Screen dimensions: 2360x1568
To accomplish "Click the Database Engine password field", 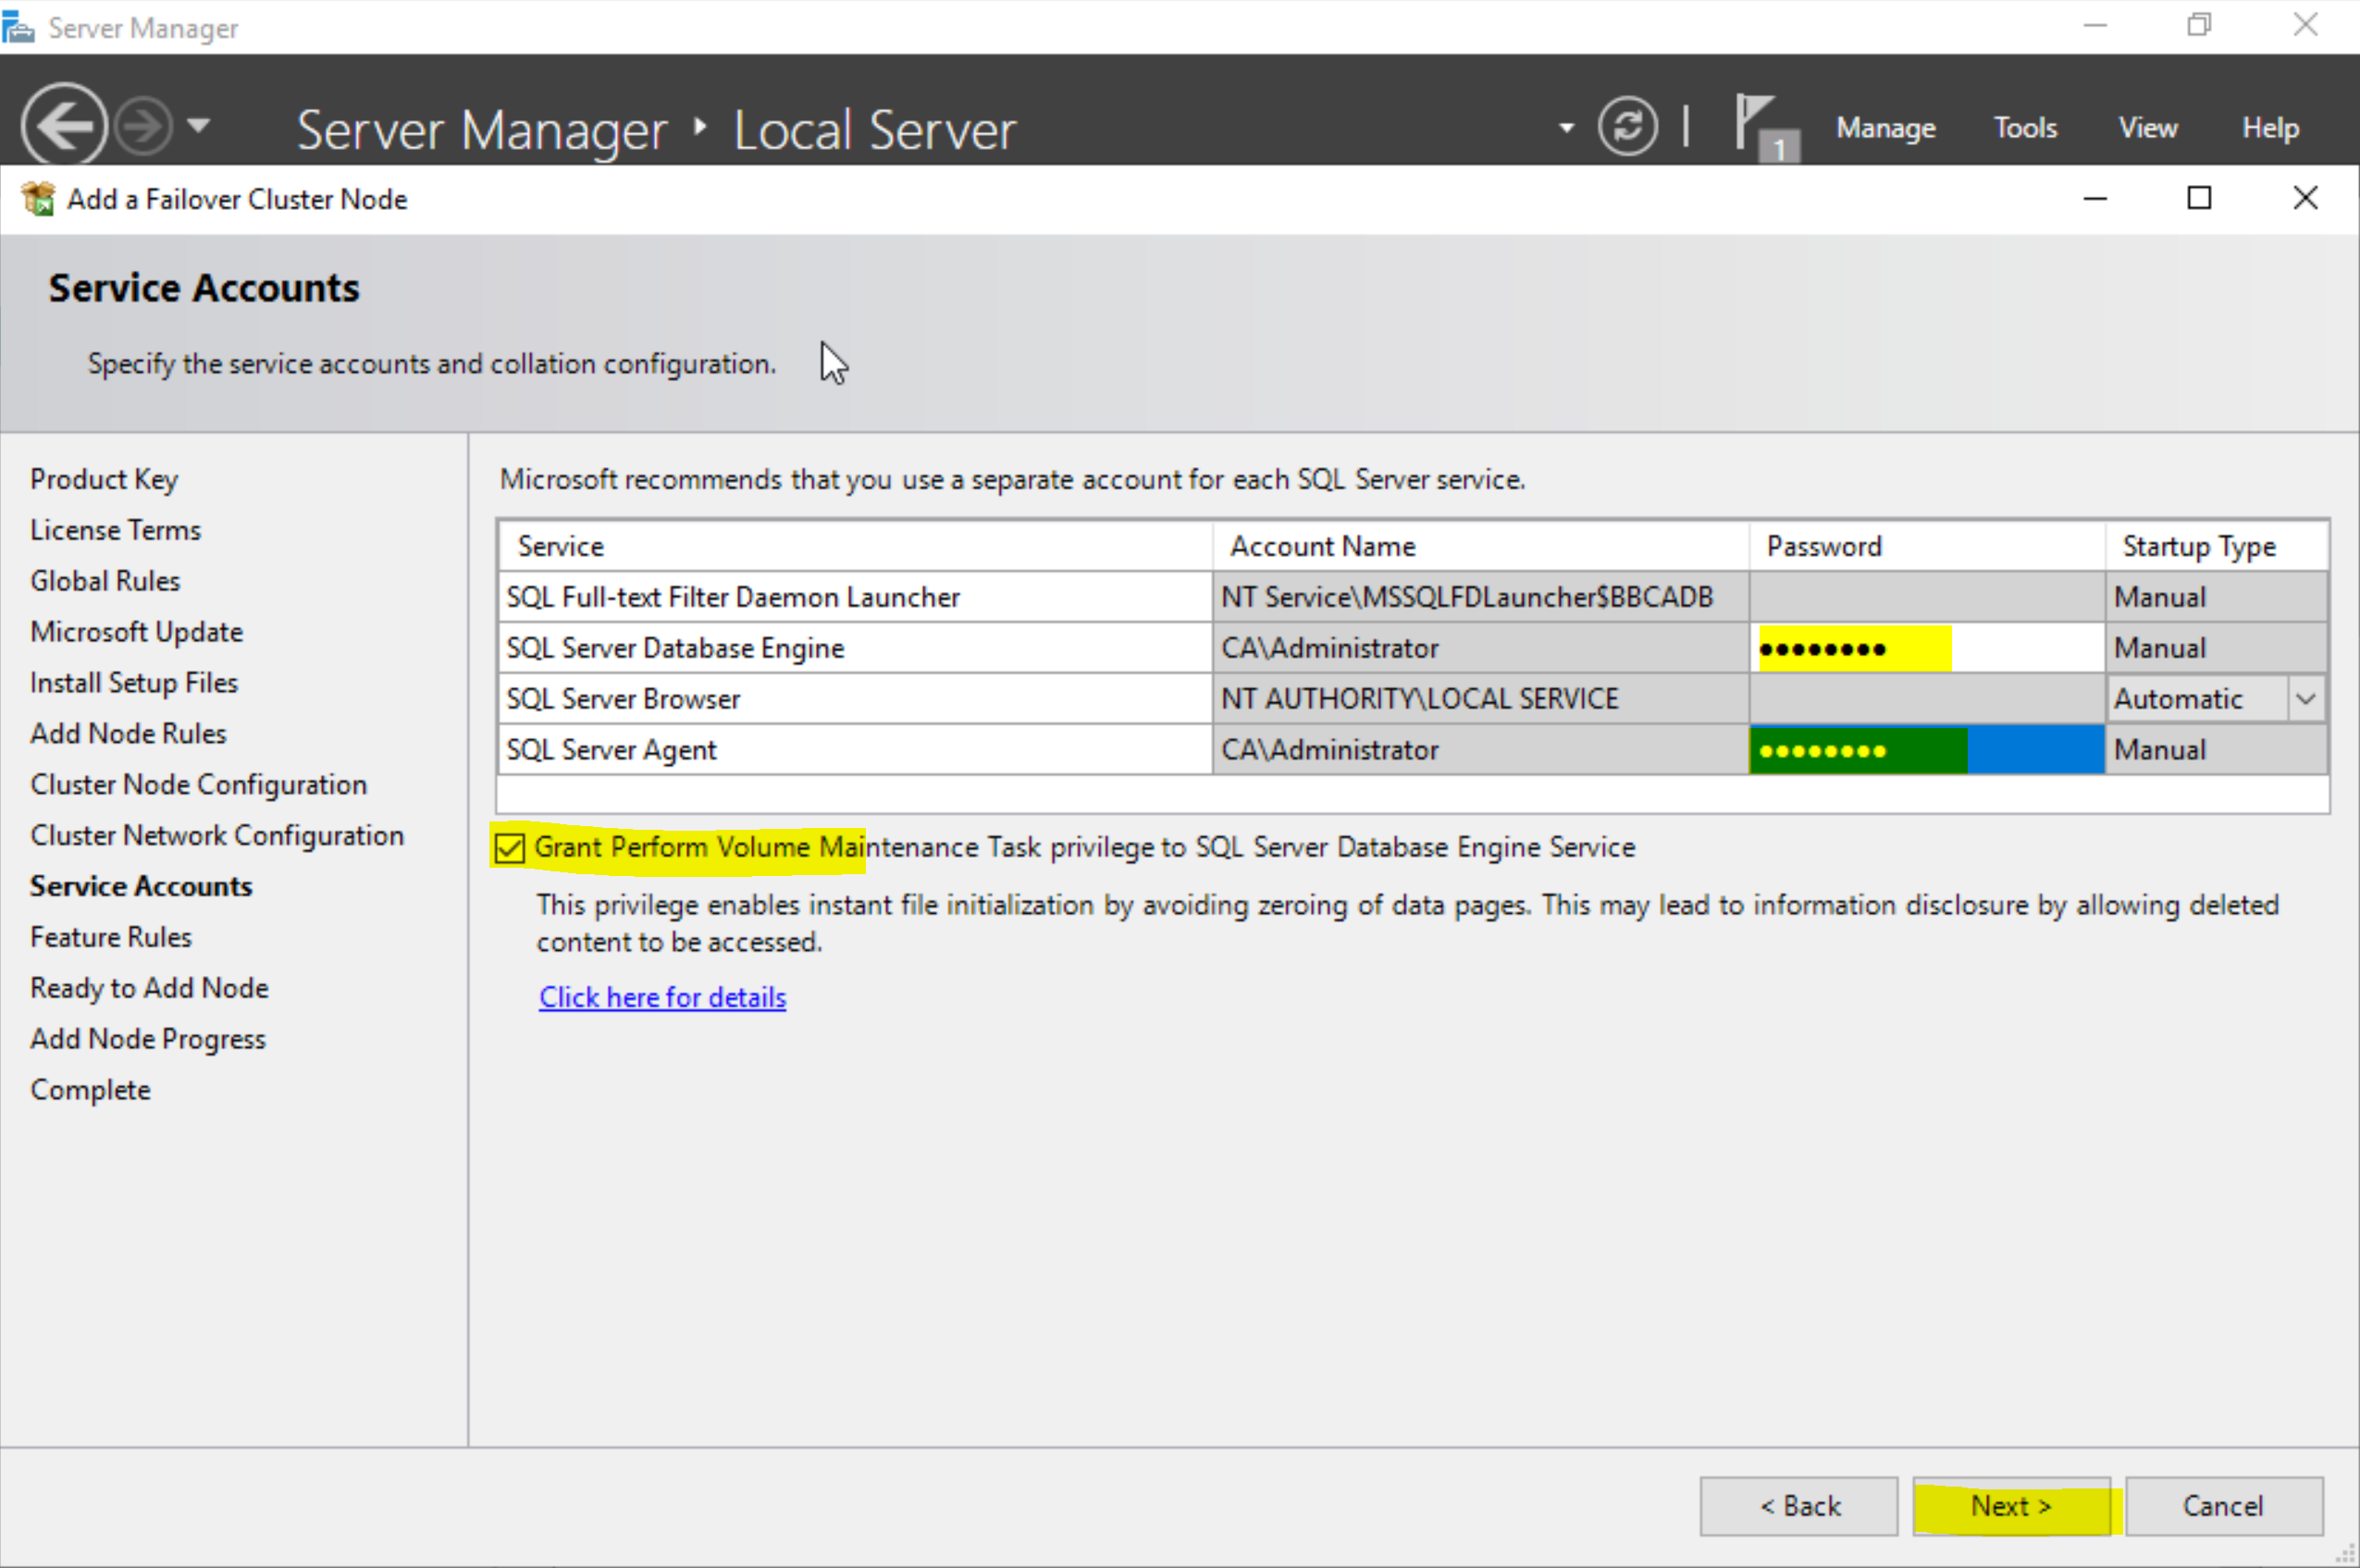I will pos(1926,648).
